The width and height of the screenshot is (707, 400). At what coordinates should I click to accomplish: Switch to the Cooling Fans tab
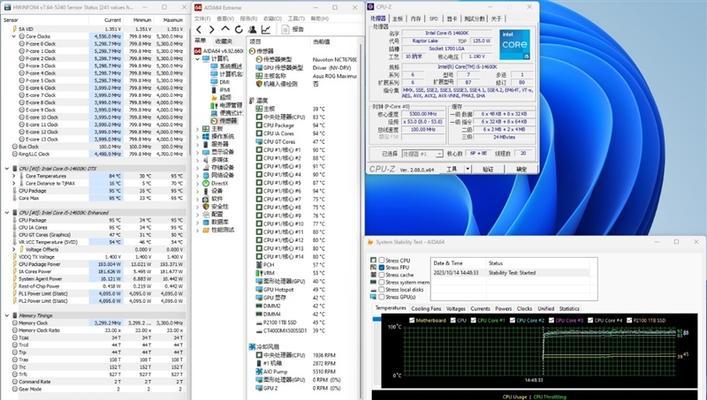[x=426, y=309]
